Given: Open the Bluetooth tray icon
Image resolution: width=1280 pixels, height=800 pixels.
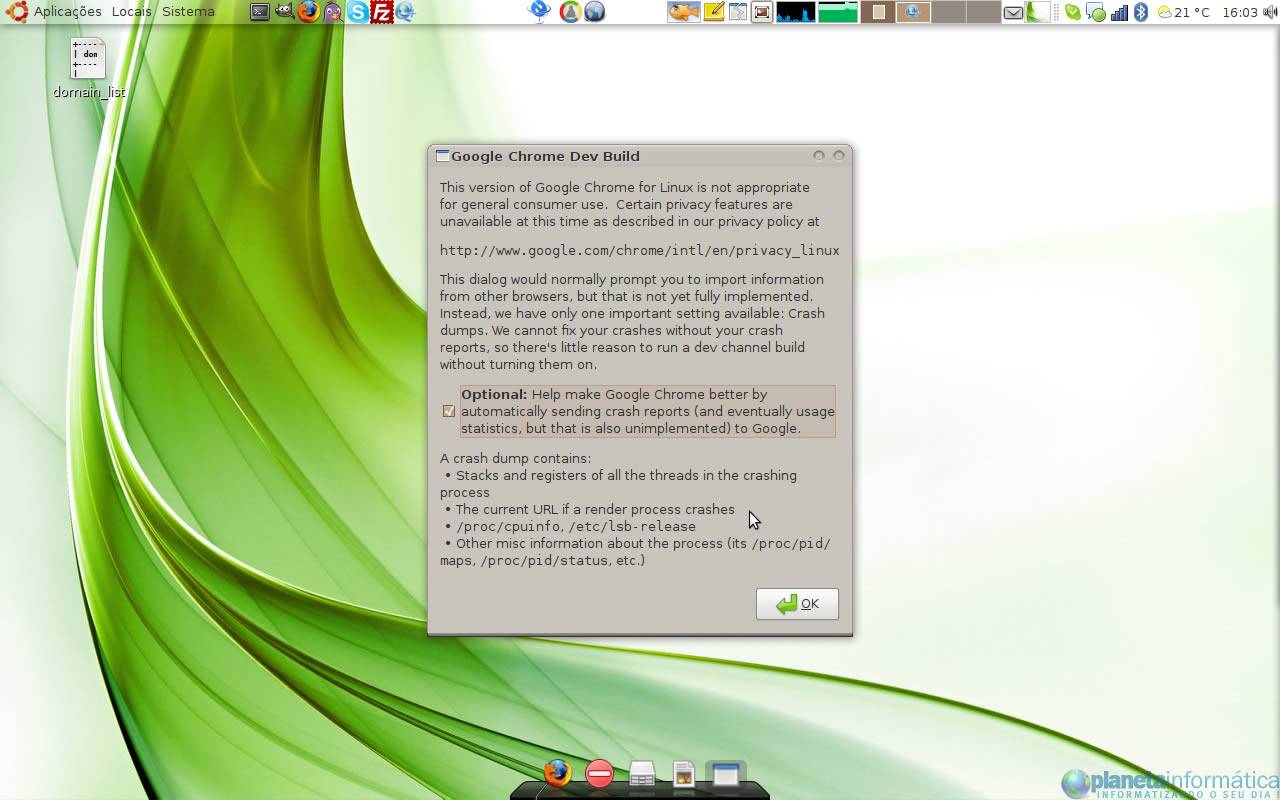Looking at the screenshot, I should coord(1140,13).
